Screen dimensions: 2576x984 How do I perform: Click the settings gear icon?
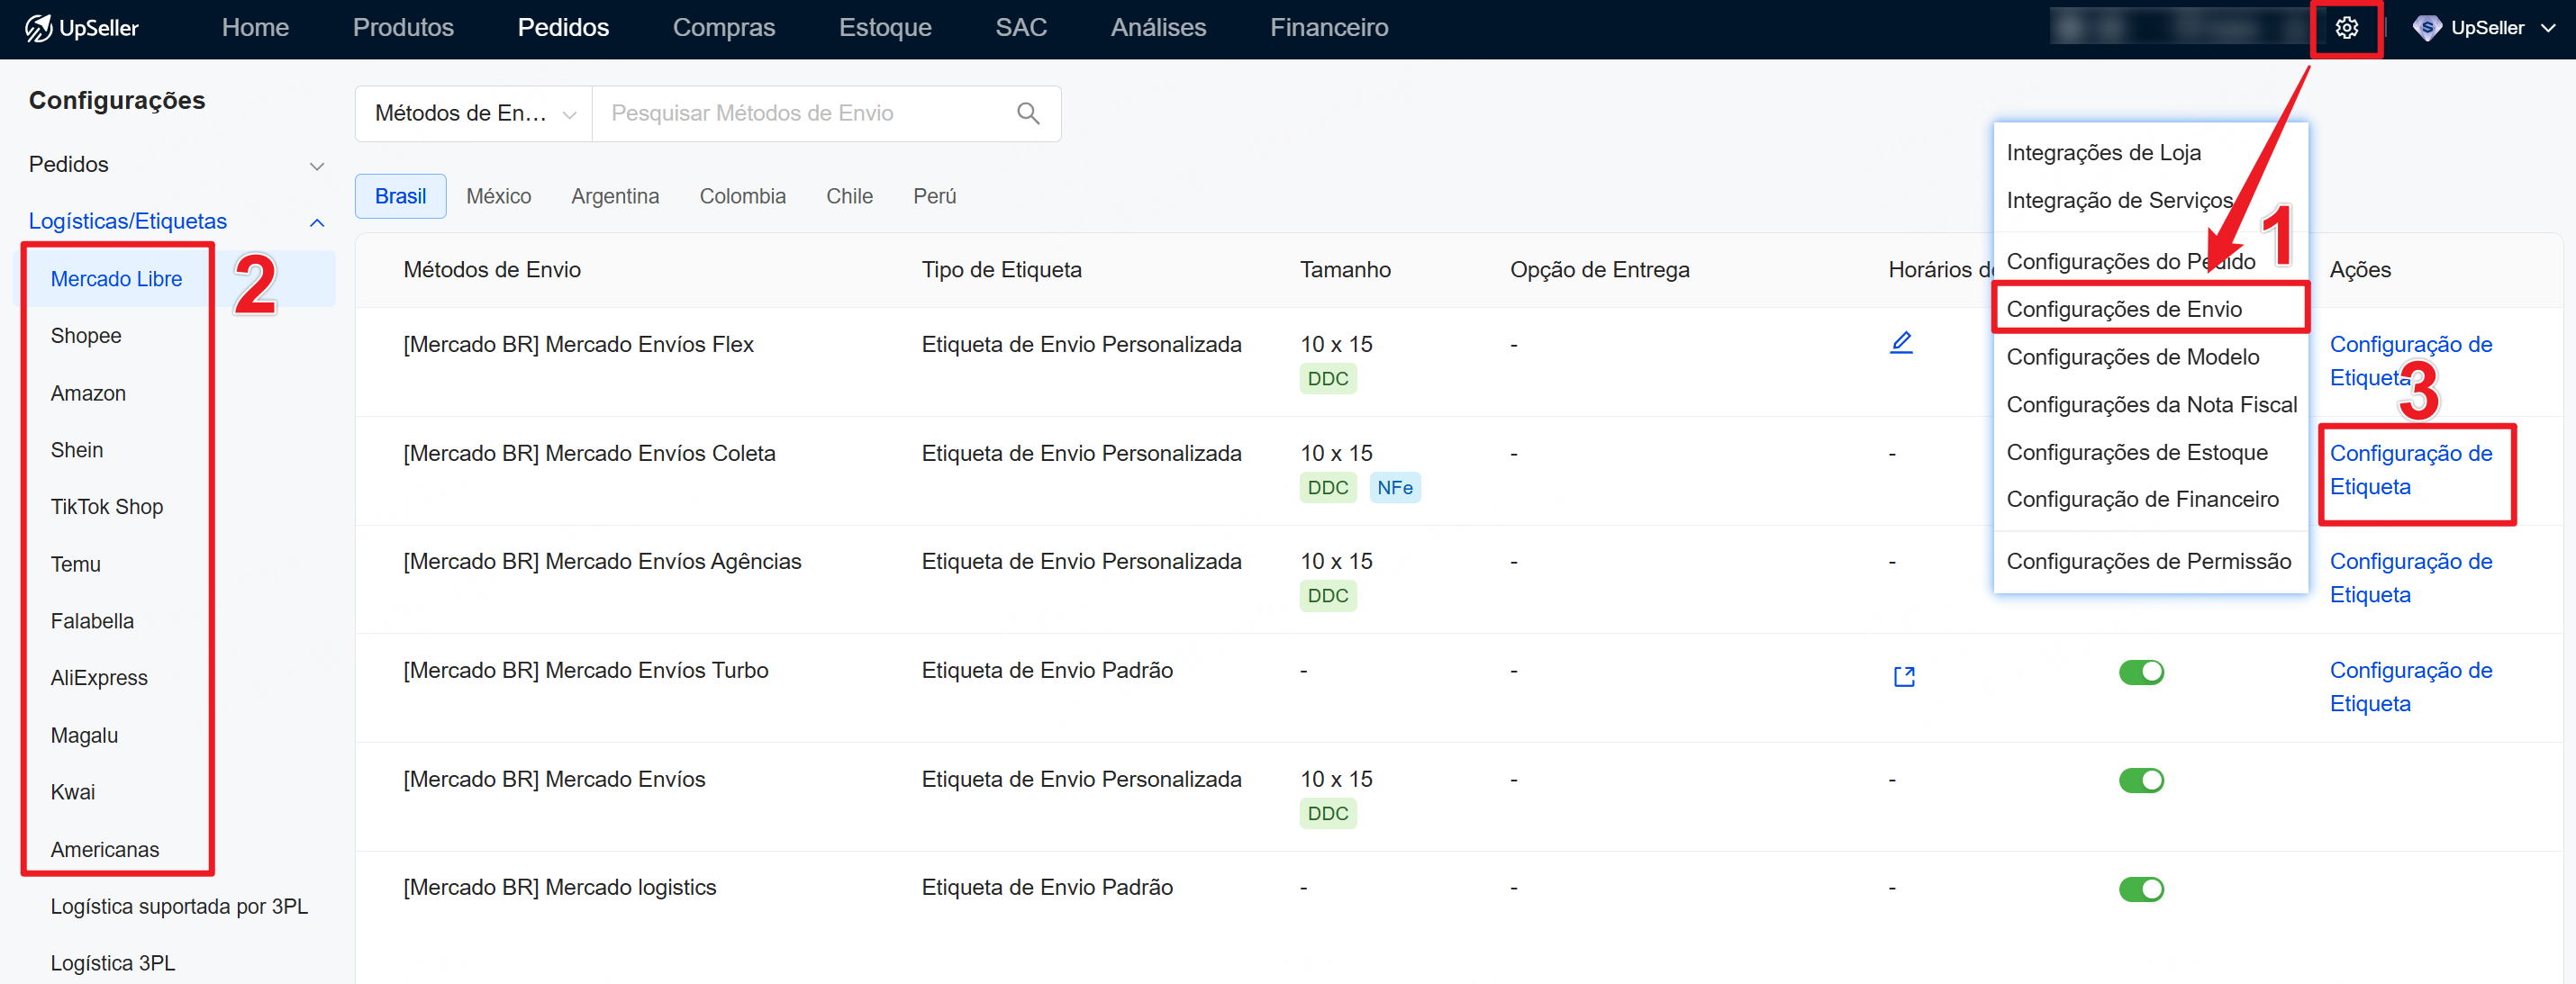point(2345,28)
